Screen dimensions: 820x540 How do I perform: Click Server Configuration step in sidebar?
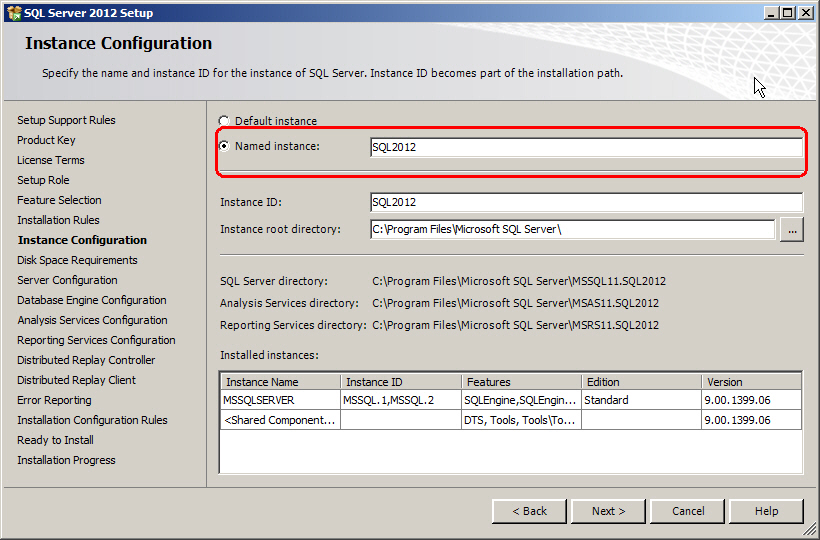click(67, 280)
